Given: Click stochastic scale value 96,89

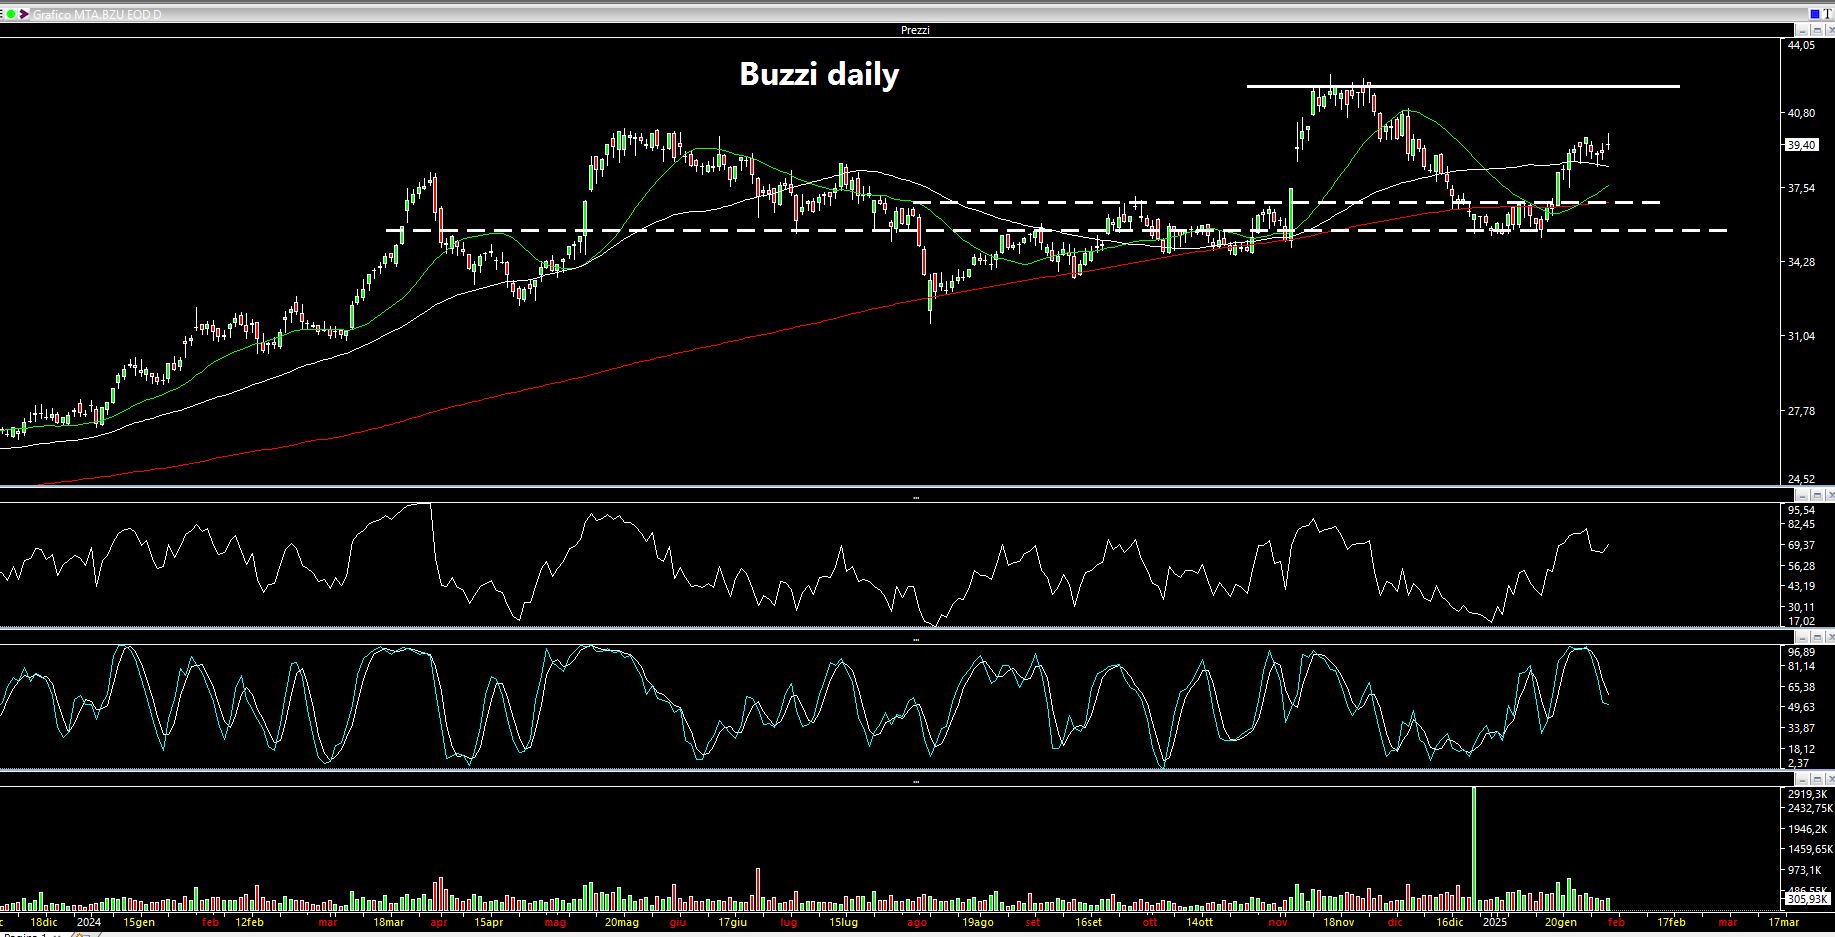Looking at the screenshot, I should pos(1801,652).
